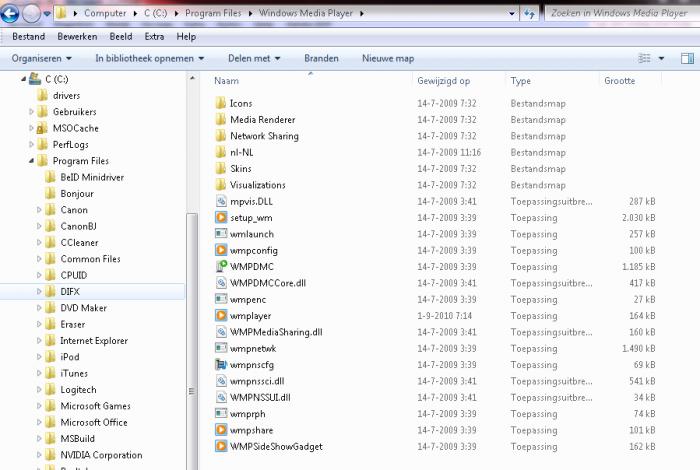Screen dimensions: 700x470
Task: Click the refresh button beside address bar
Action: tap(529, 14)
